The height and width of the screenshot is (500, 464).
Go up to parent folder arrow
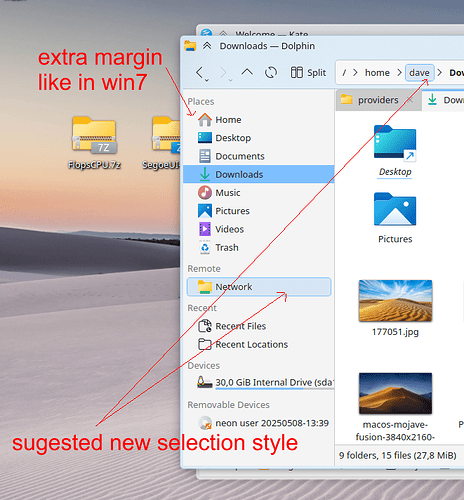click(247, 72)
